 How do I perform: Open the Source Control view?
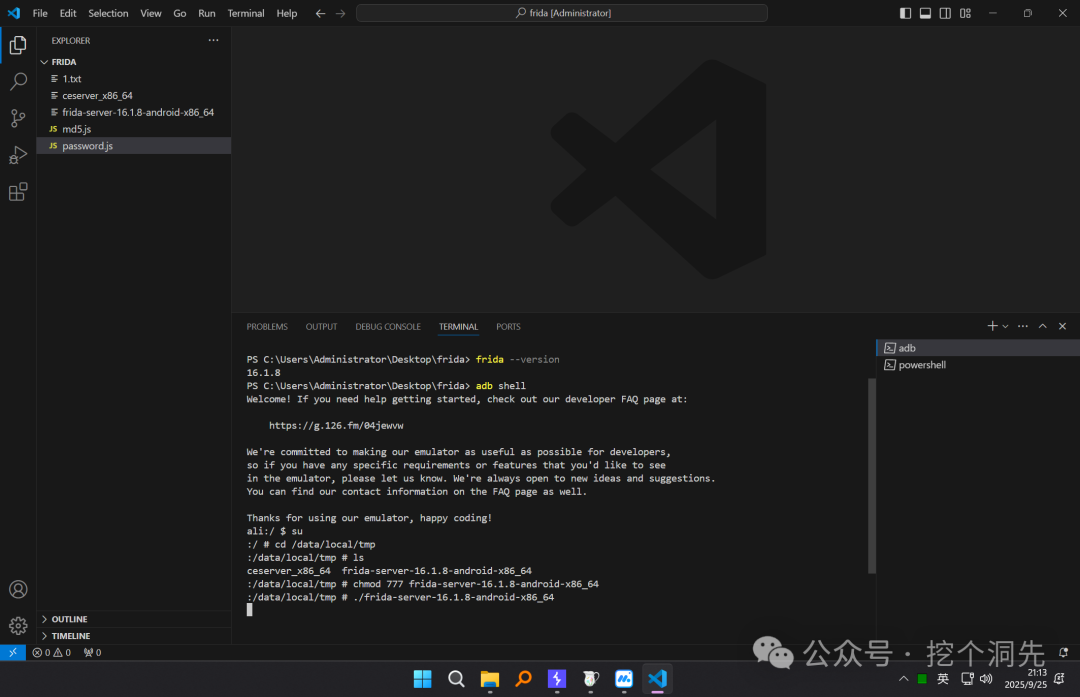click(18, 118)
